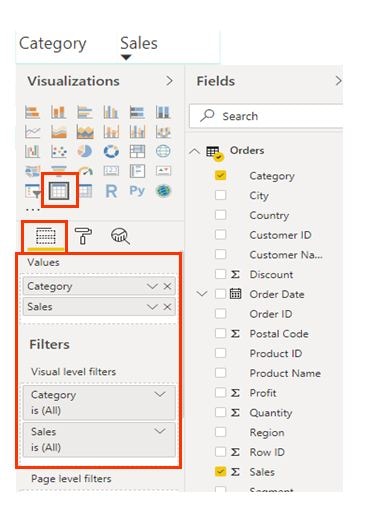Expand the Sales visual level filter
Screen dimensions: 369x514
pos(160,431)
